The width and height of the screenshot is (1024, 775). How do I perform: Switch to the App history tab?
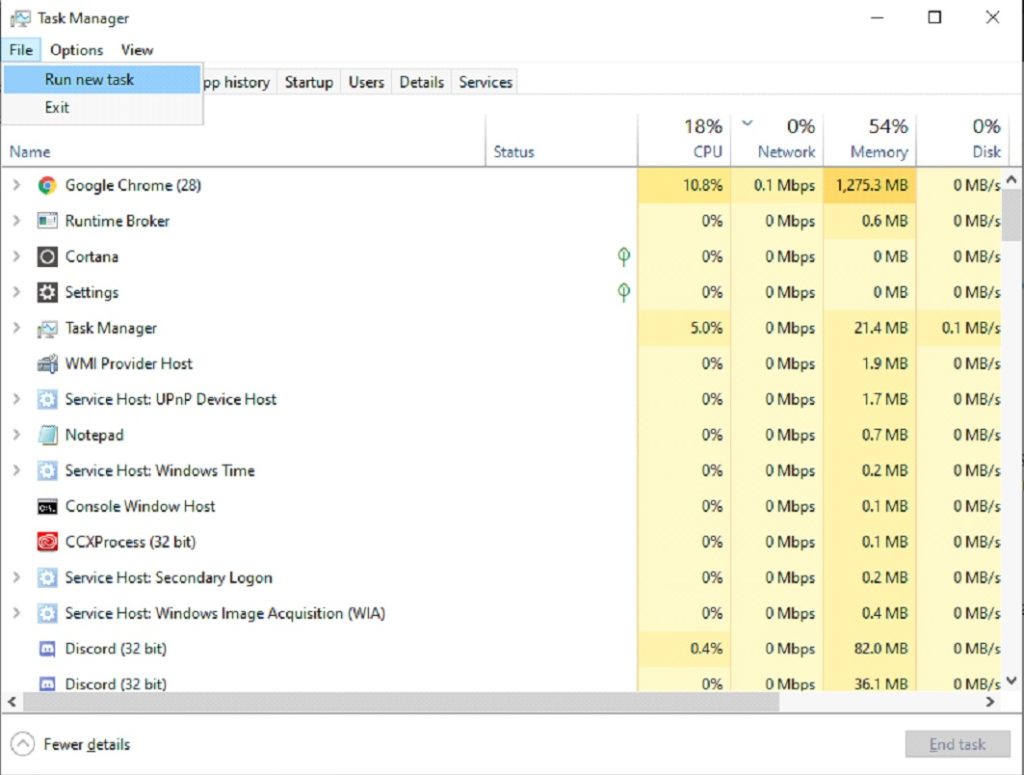[238, 82]
